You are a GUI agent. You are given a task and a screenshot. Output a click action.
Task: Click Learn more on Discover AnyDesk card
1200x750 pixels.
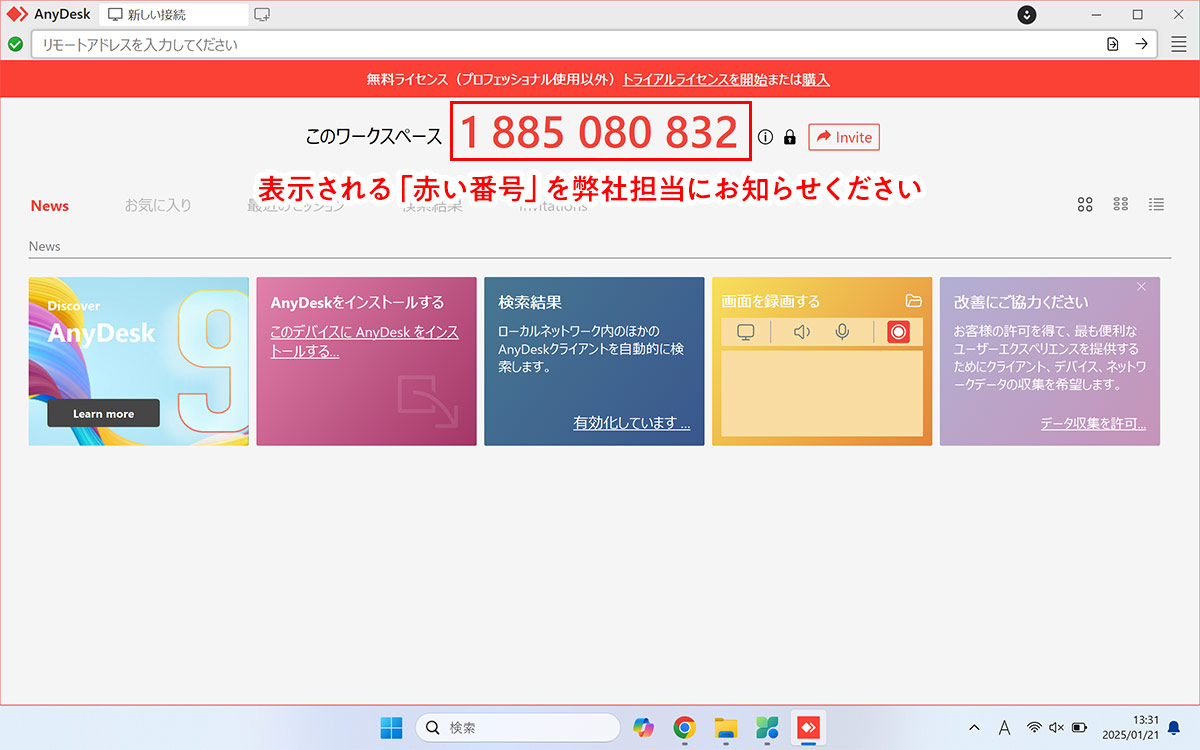point(104,413)
